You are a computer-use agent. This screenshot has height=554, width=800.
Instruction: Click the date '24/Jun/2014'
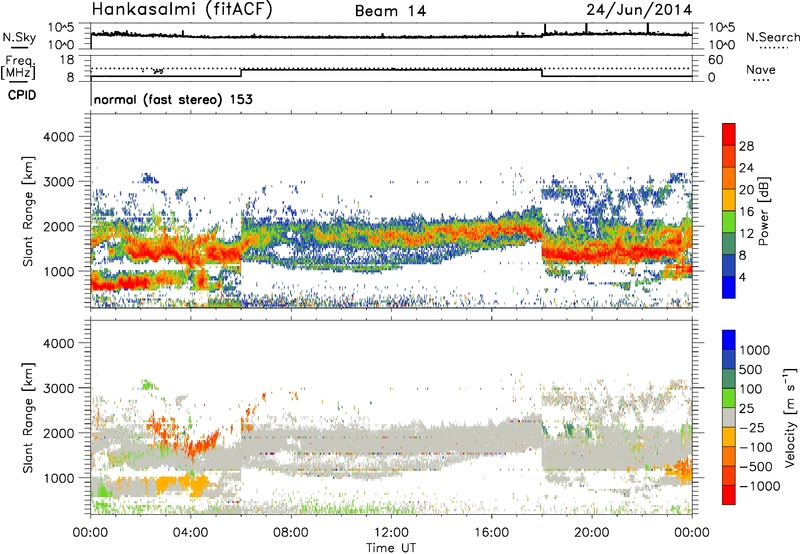click(639, 10)
